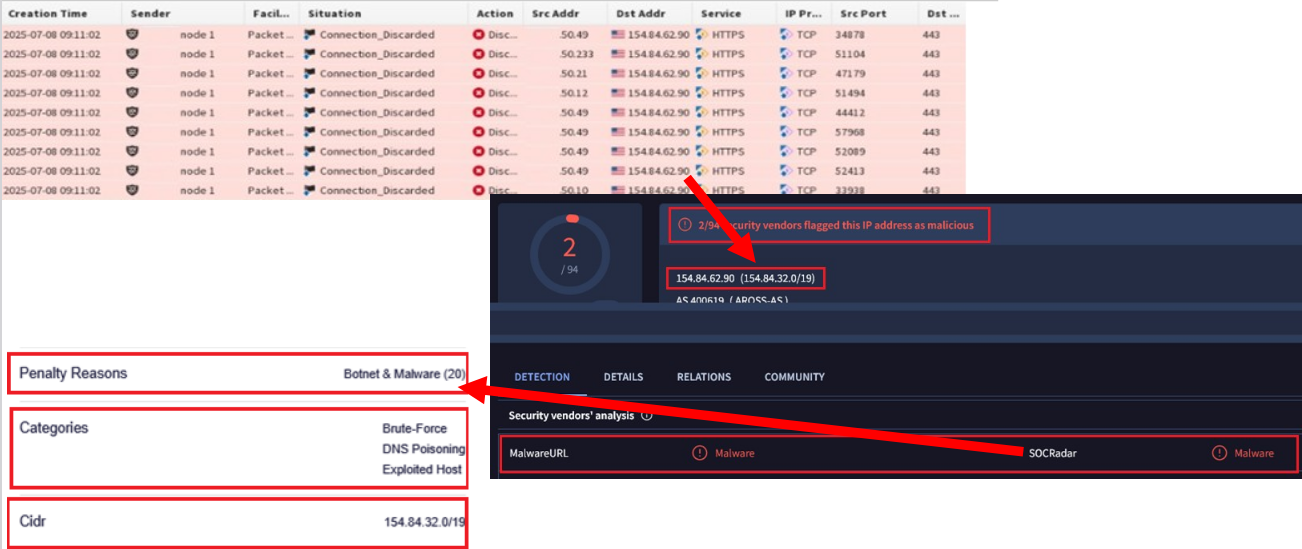This screenshot has width=1302, height=549.
Task: Switch to the DETAILS tab
Action: 623,377
